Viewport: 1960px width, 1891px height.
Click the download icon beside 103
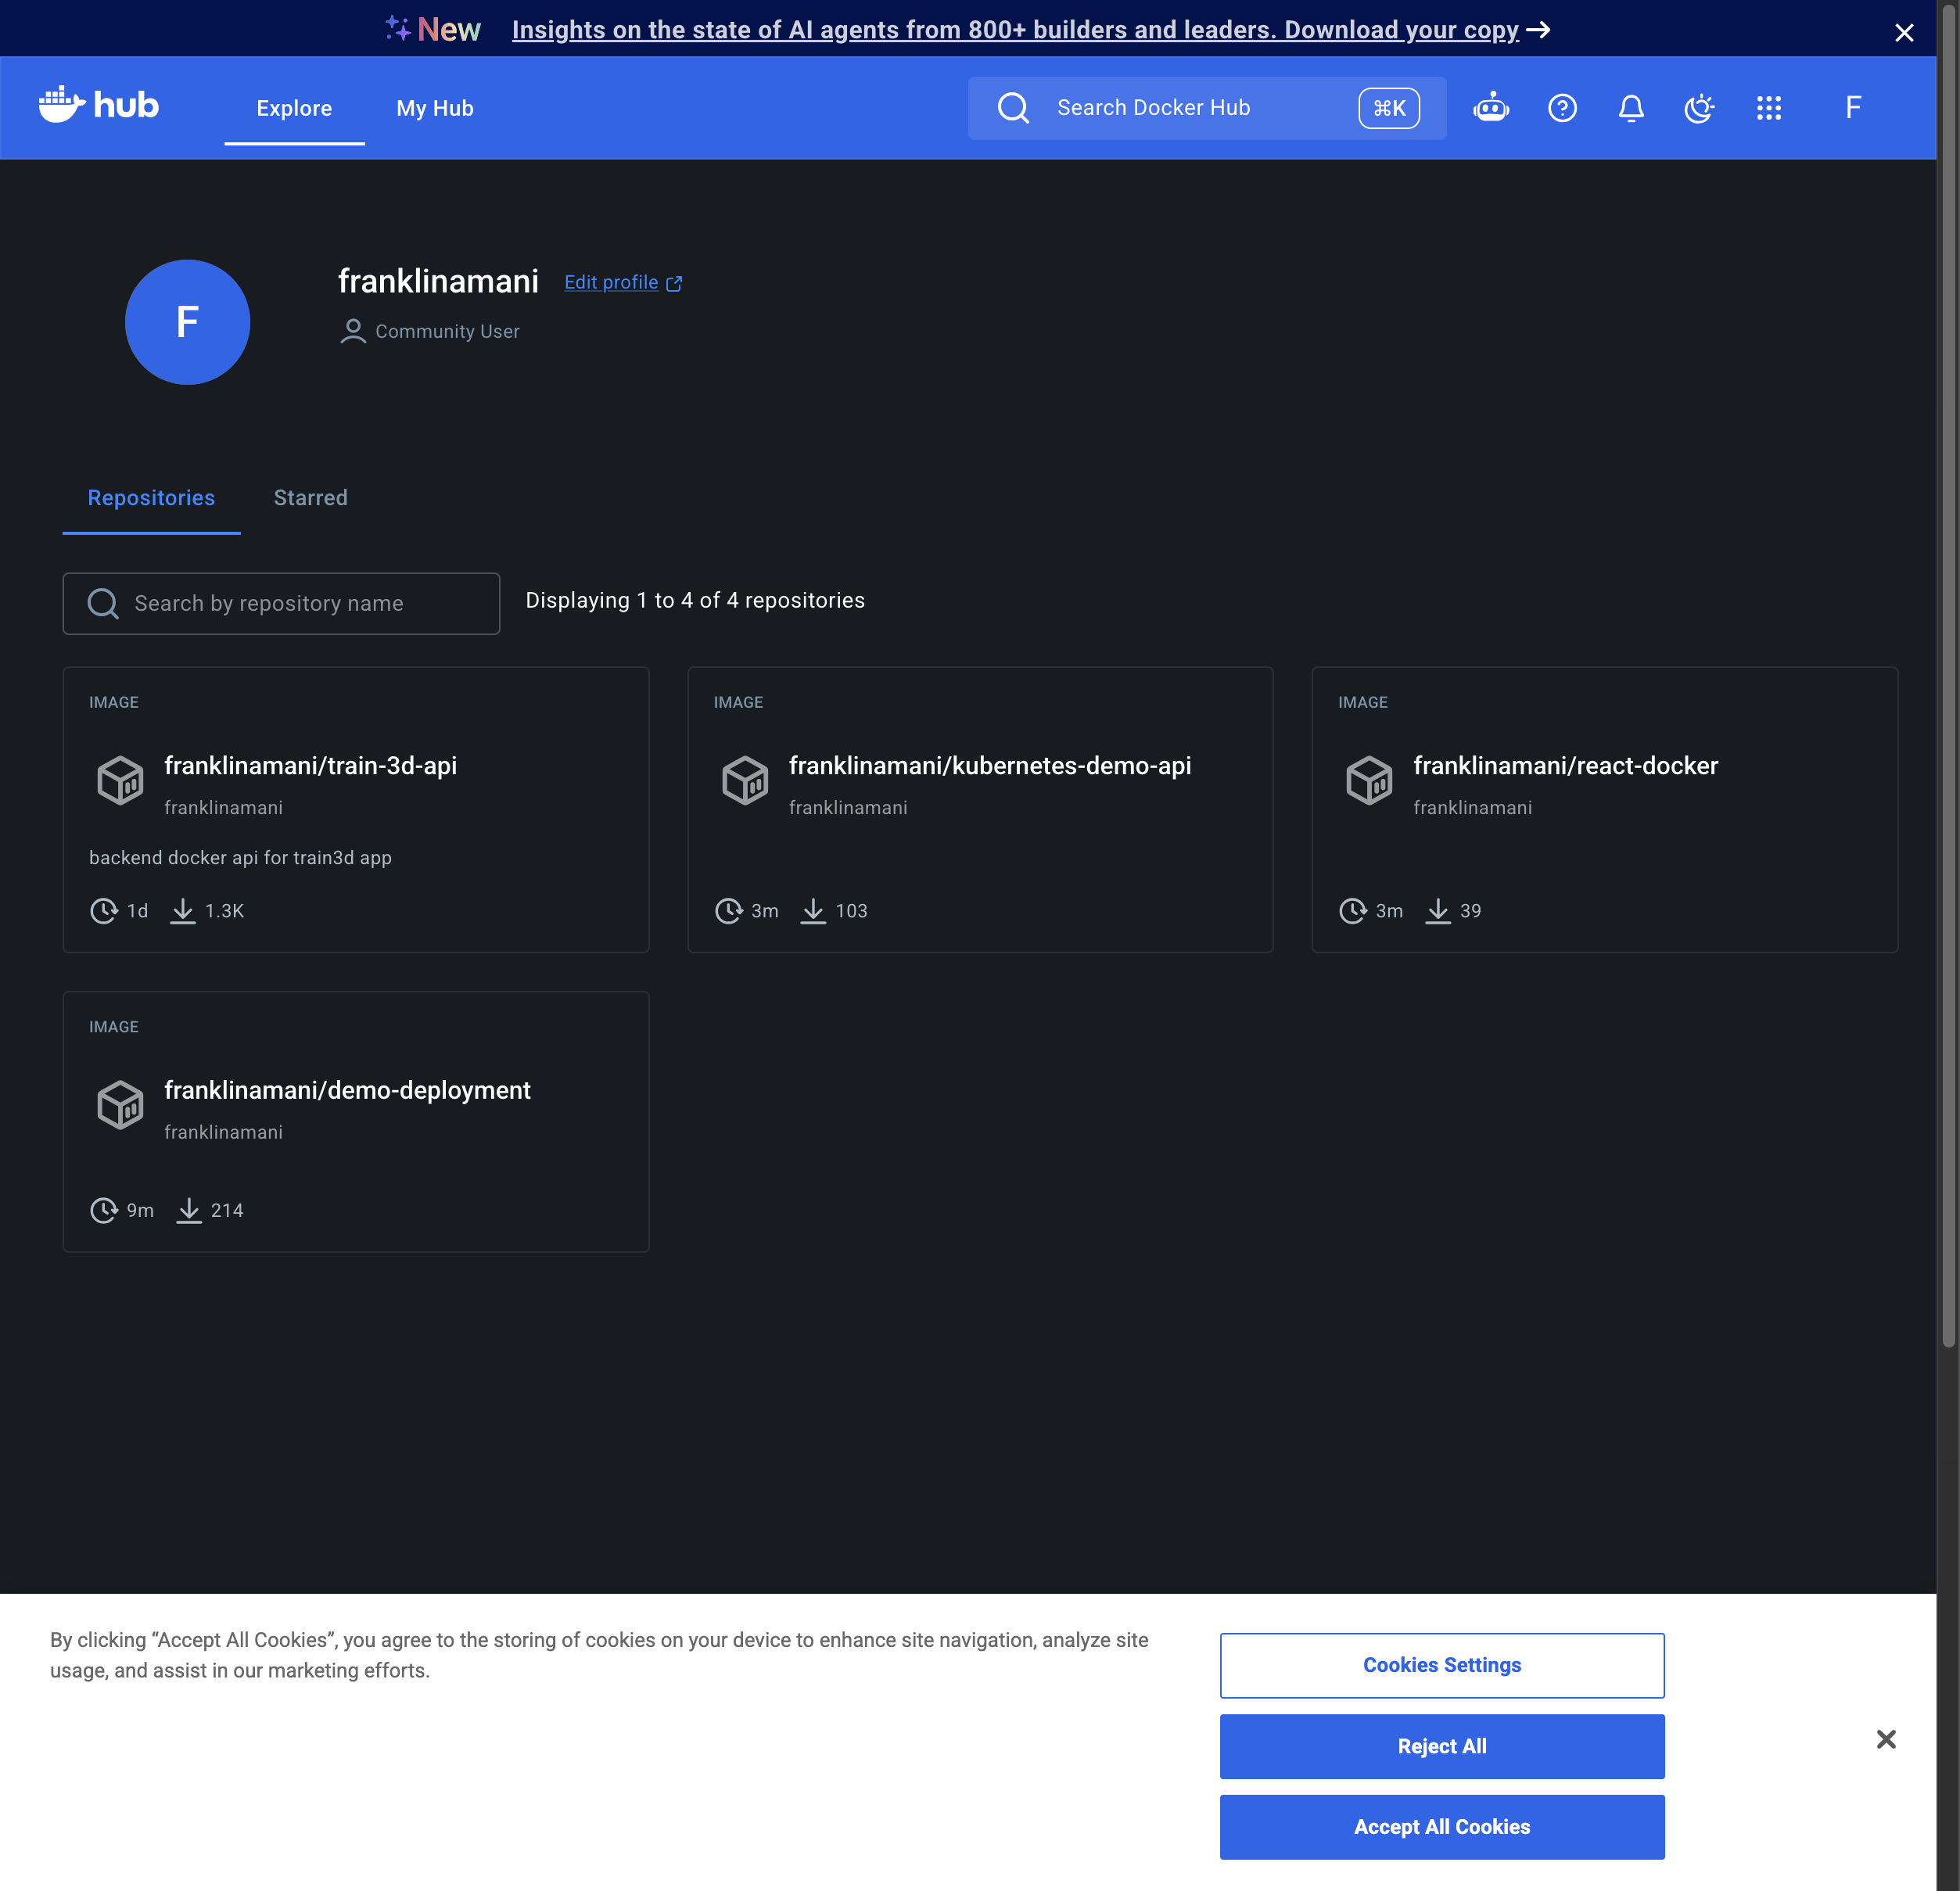pyautogui.click(x=813, y=911)
